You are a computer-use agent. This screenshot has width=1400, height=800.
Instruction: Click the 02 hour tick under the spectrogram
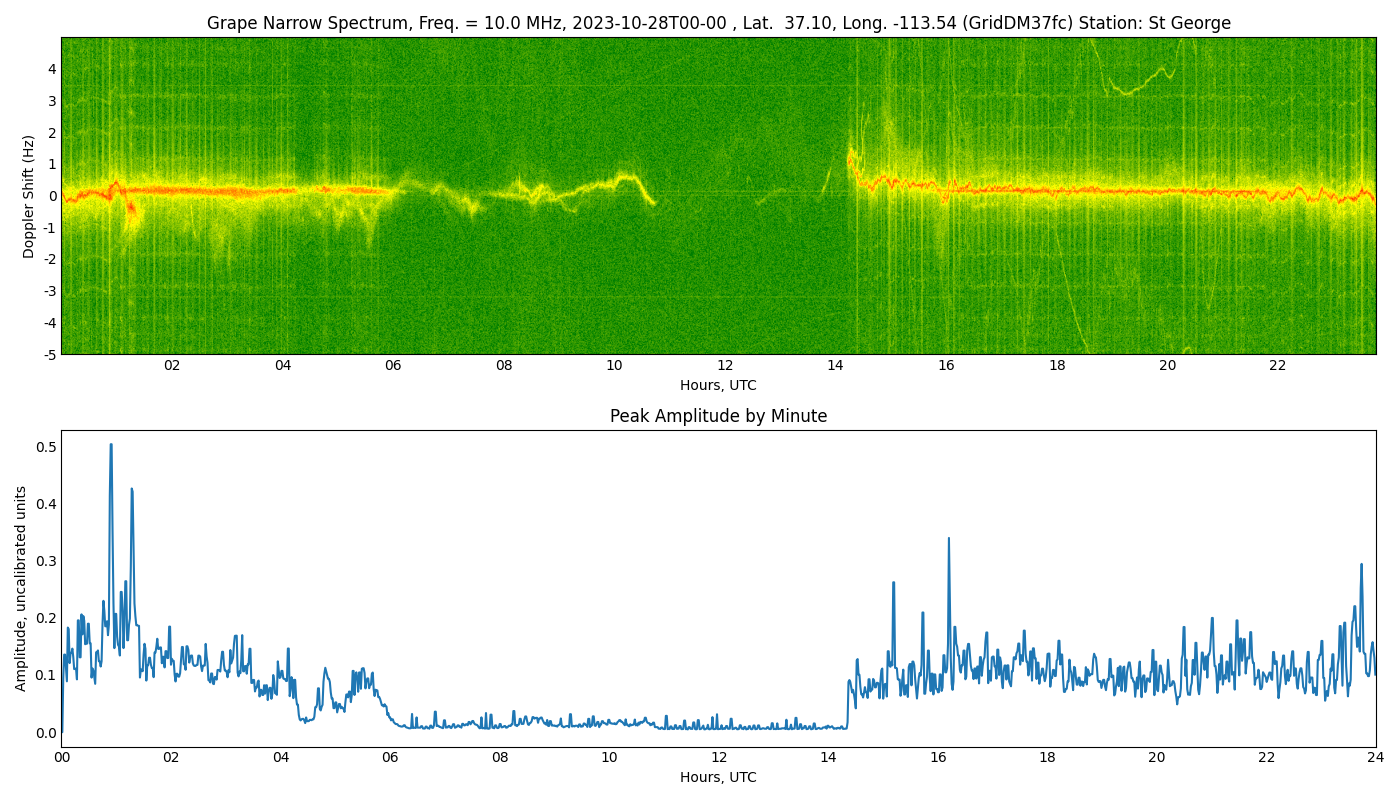click(x=172, y=366)
